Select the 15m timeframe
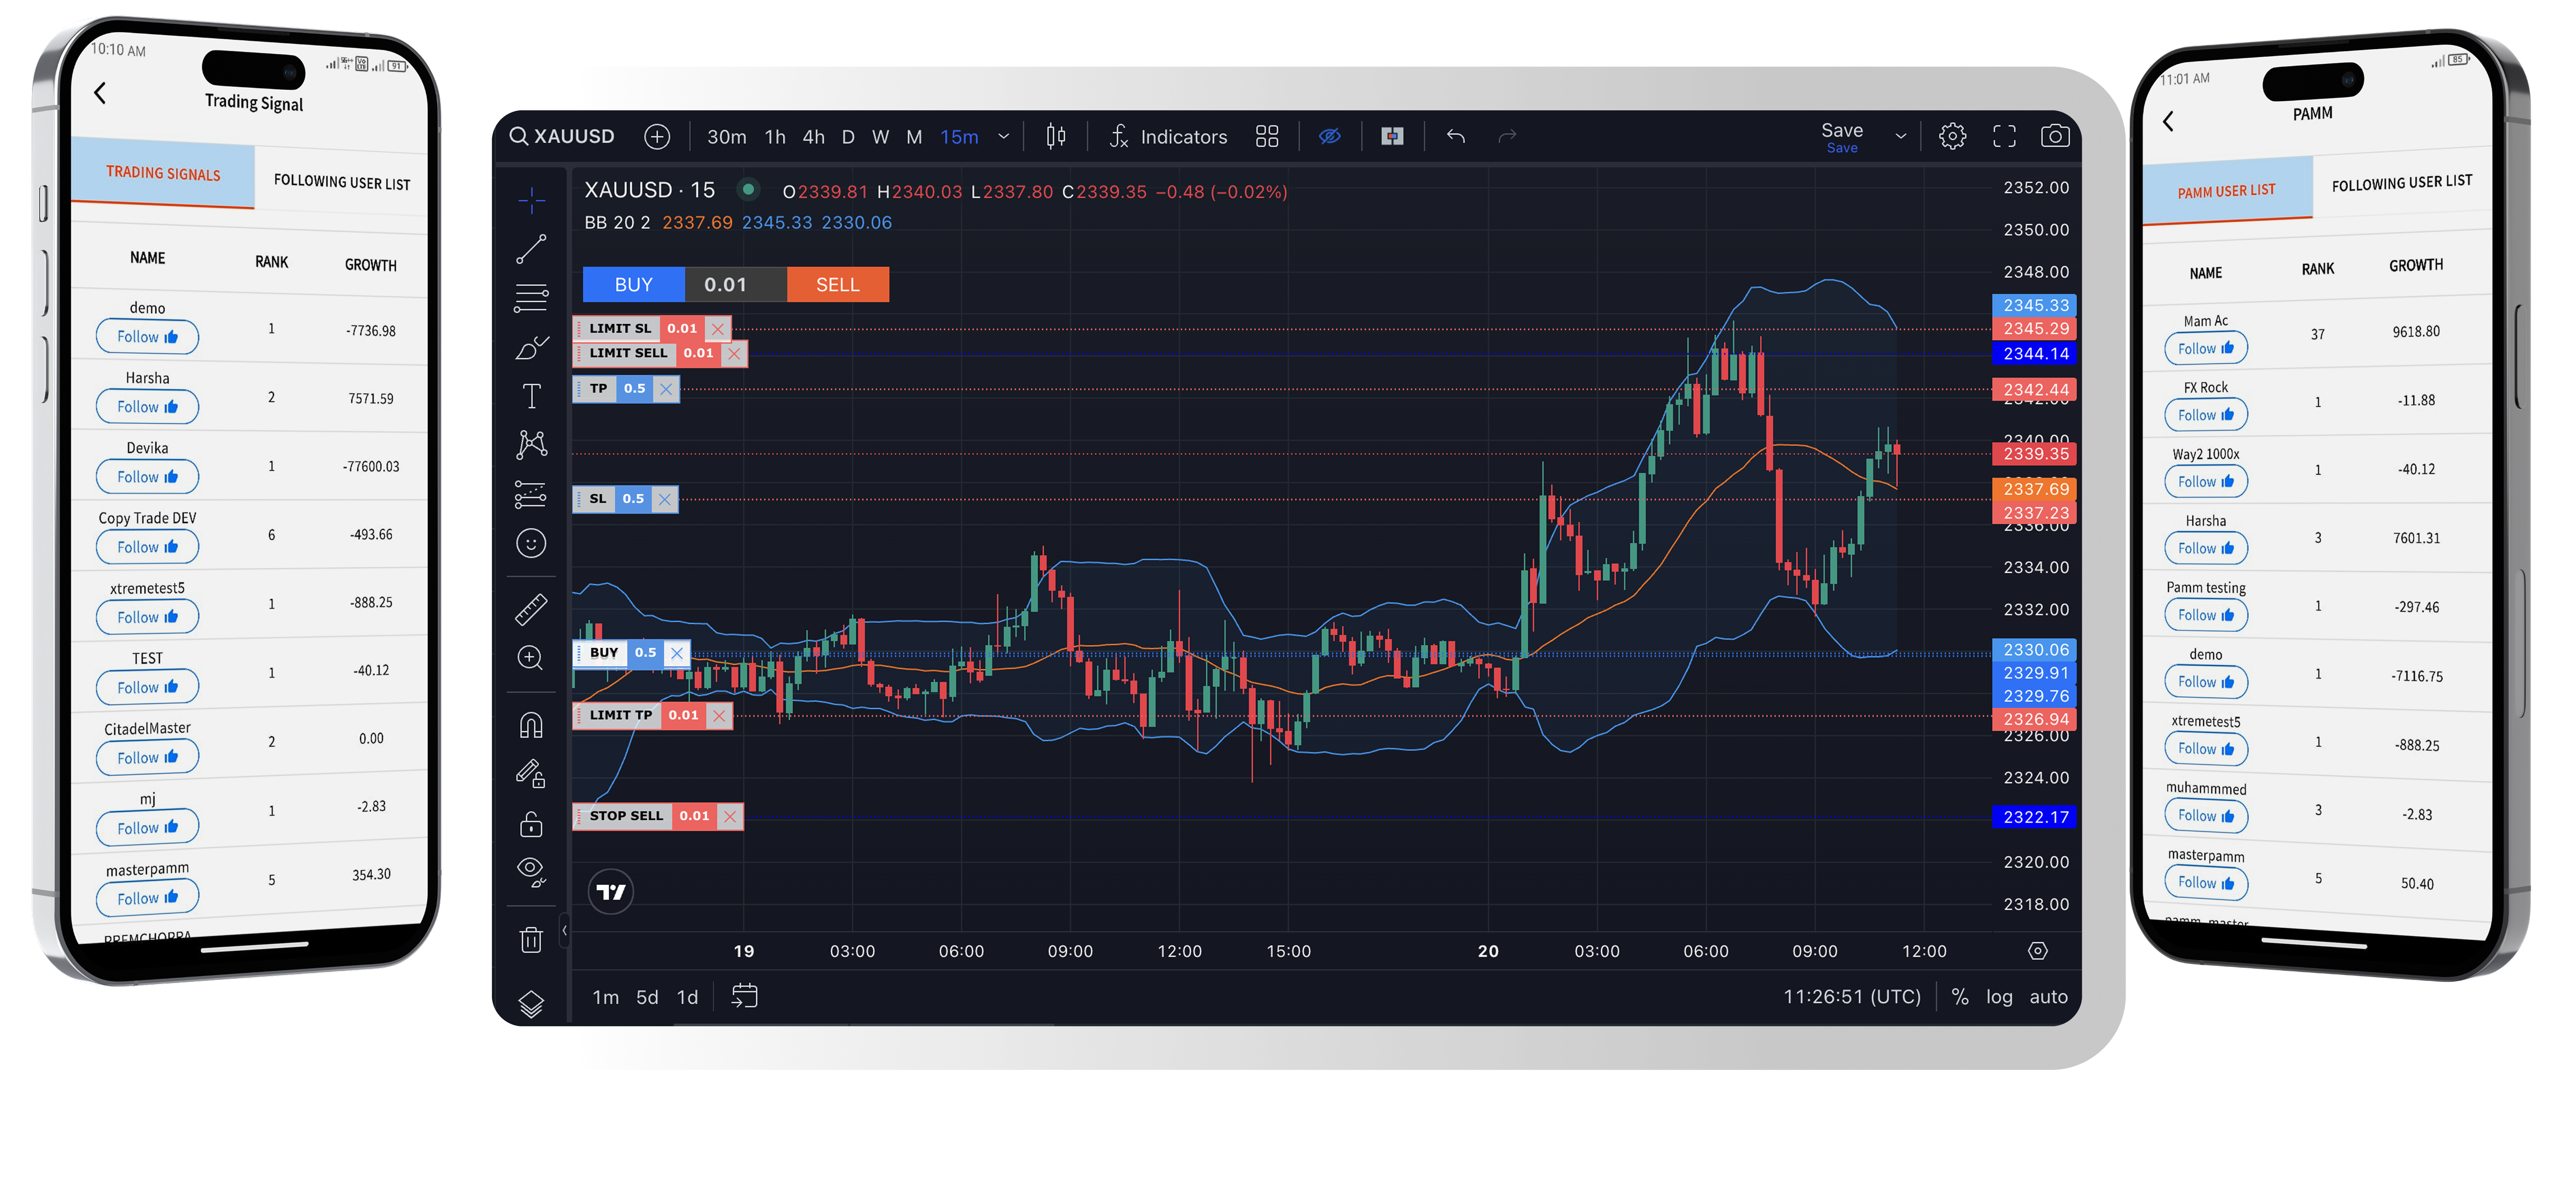2576x1177 pixels. pos(959,137)
